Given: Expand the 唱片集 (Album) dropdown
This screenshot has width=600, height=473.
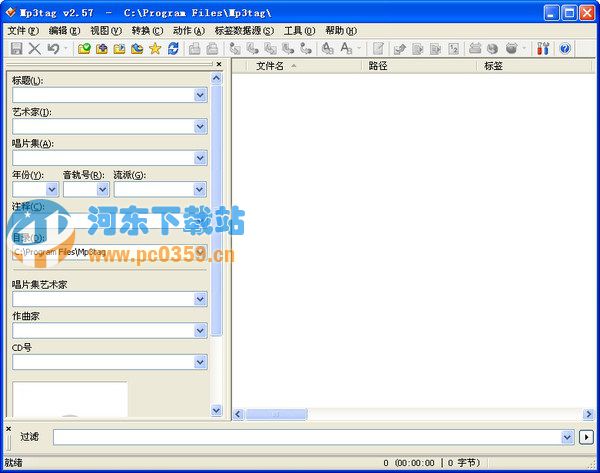Looking at the screenshot, I should [x=201, y=158].
